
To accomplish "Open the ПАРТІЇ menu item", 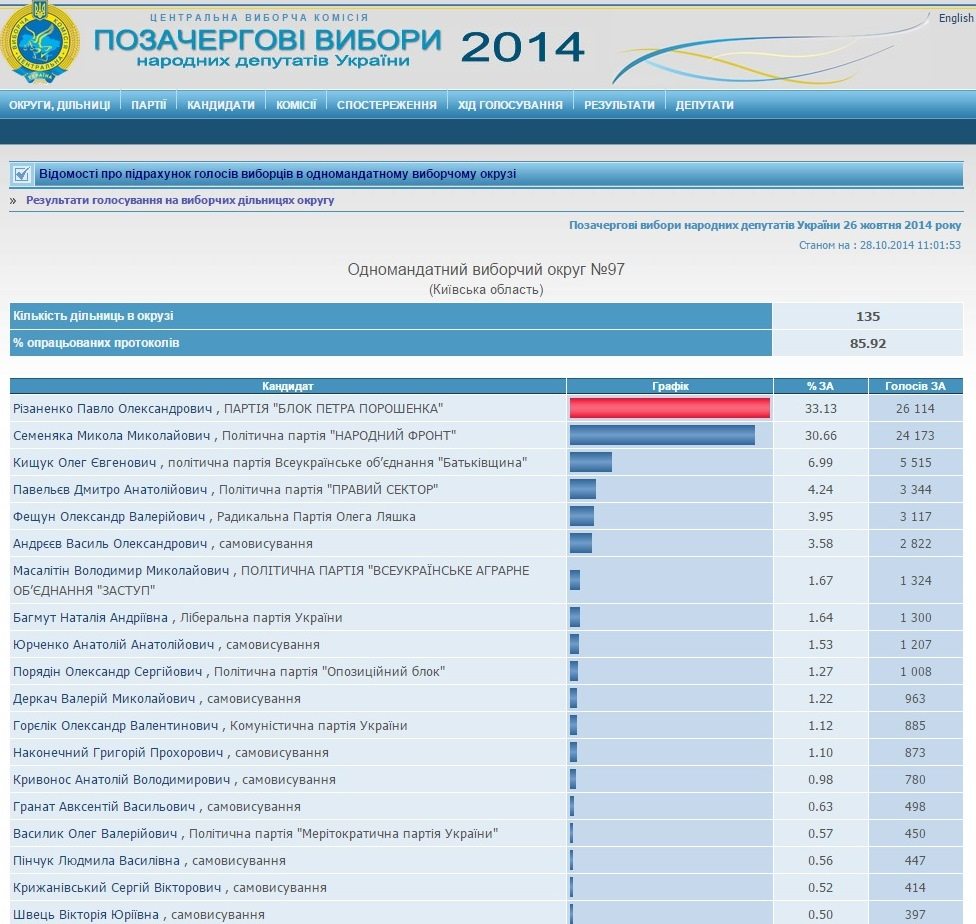I will [x=149, y=105].
